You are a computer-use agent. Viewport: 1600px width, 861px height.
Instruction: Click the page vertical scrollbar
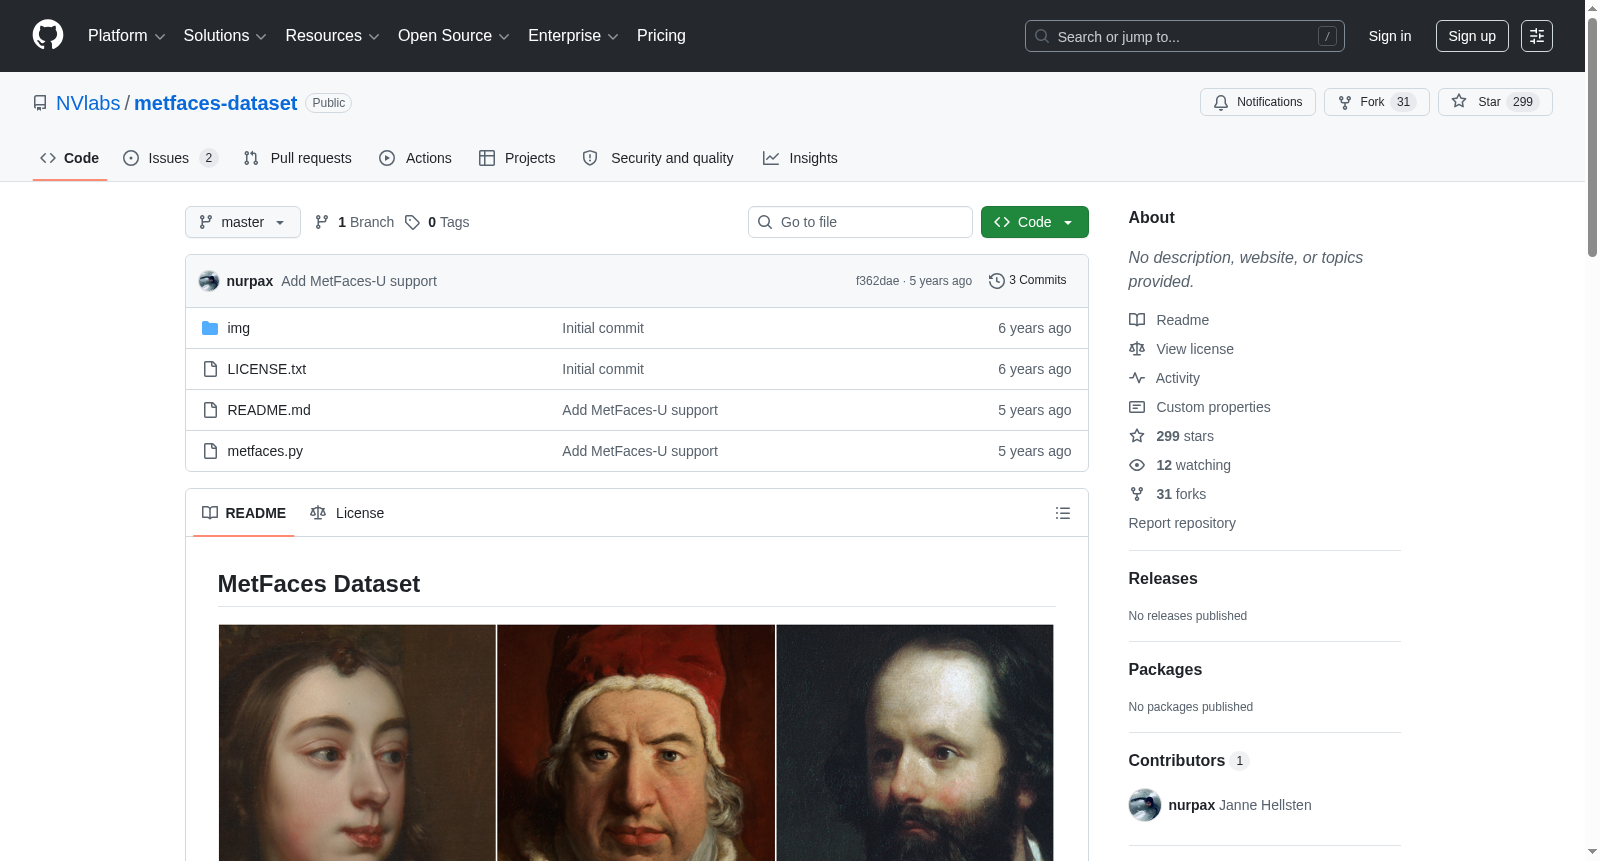(x=1592, y=140)
